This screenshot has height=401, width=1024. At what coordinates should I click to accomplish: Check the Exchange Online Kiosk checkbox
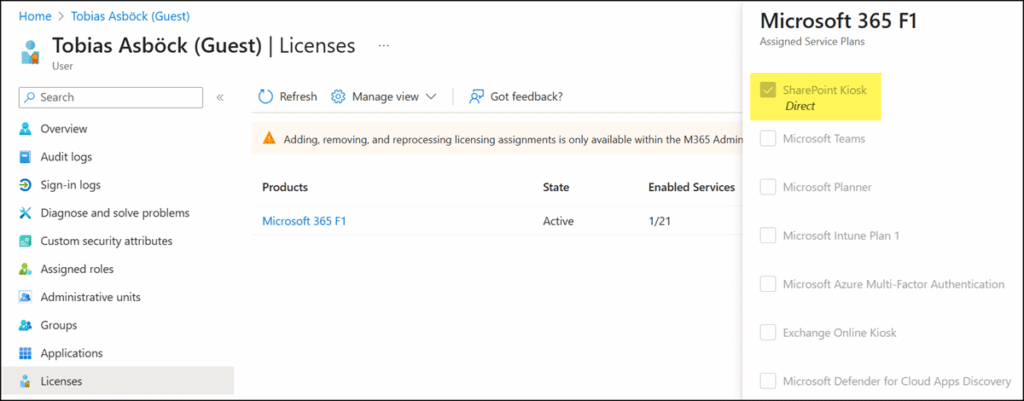[768, 332]
